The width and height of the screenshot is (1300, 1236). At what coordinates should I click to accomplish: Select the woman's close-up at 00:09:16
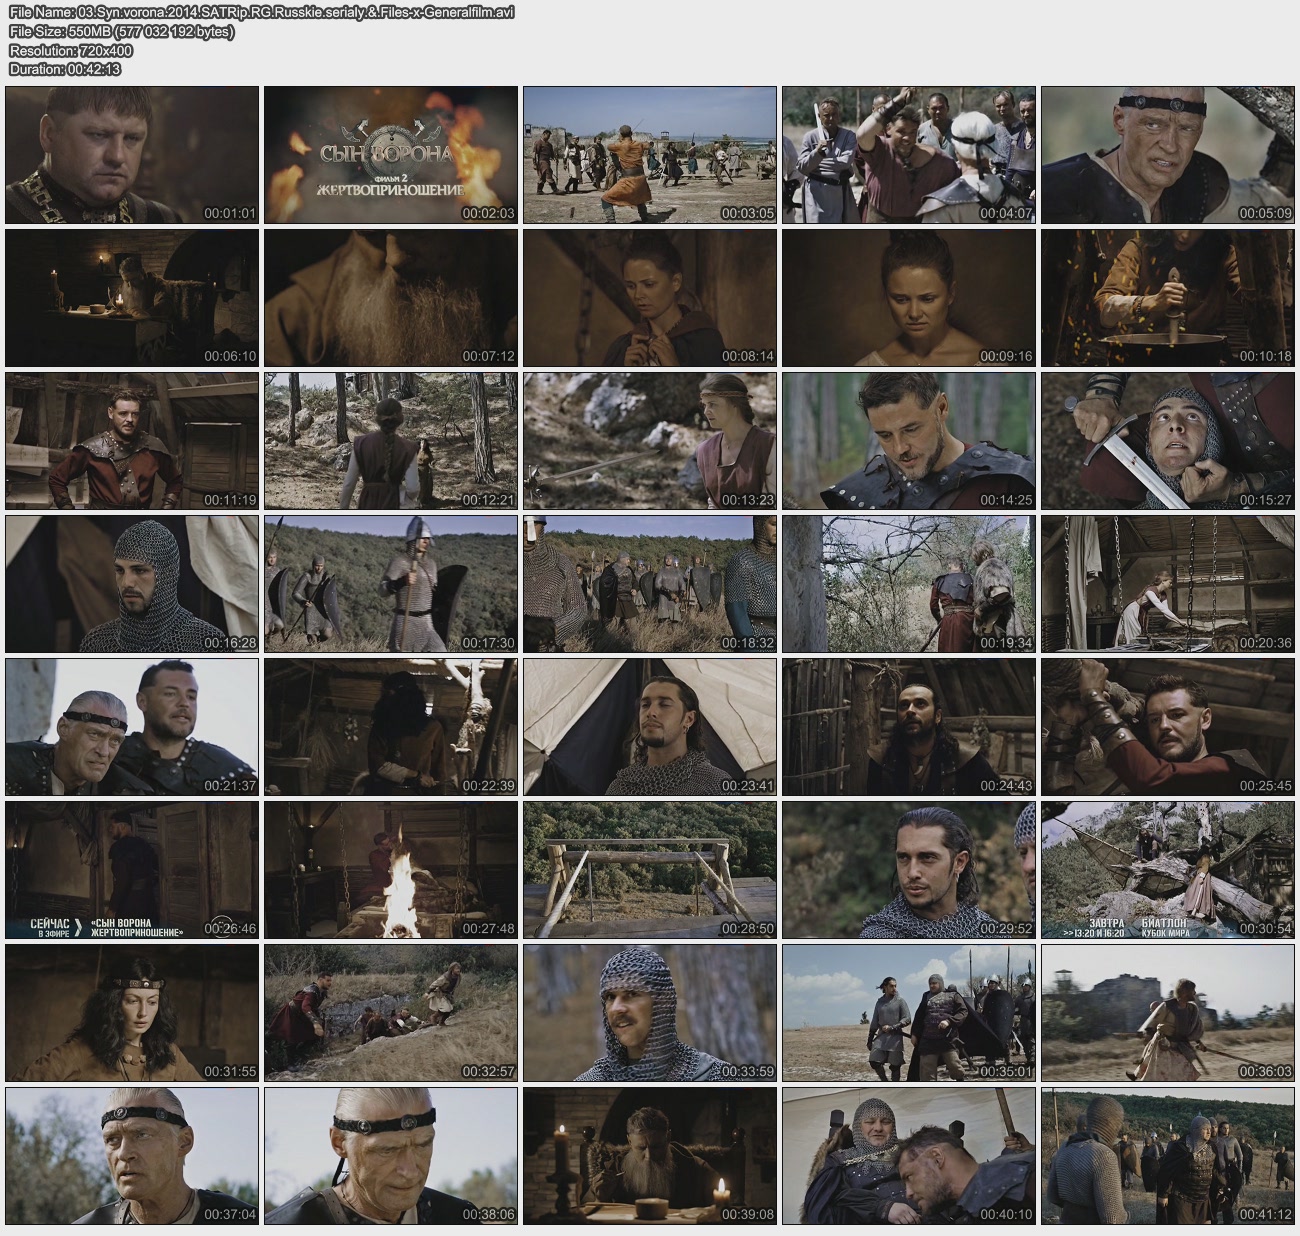pos(909,298)
